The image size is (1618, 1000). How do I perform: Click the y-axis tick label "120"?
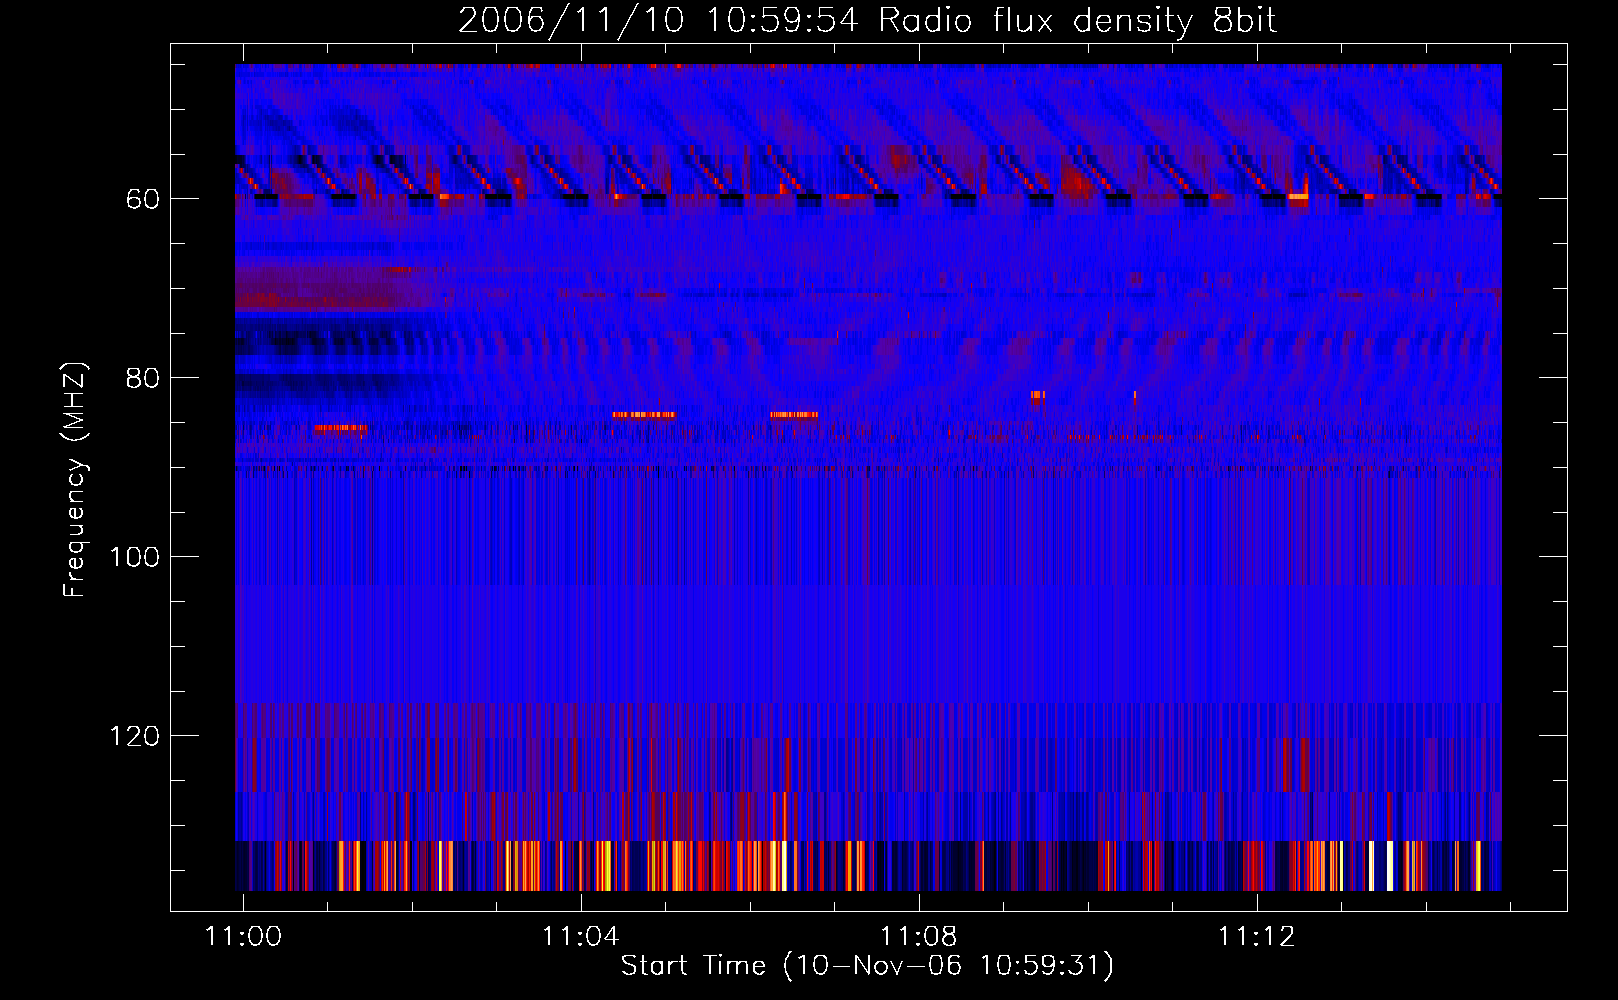134,736
